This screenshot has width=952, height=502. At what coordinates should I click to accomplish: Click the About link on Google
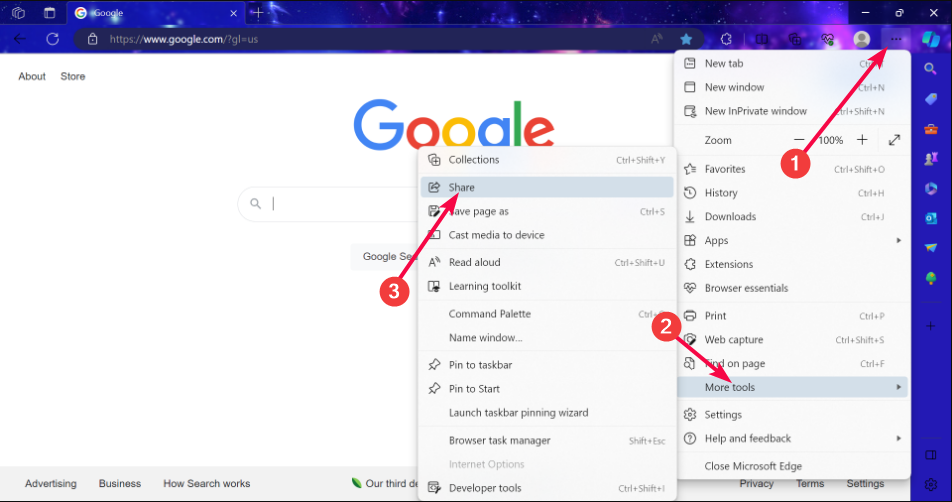point(32,76)
